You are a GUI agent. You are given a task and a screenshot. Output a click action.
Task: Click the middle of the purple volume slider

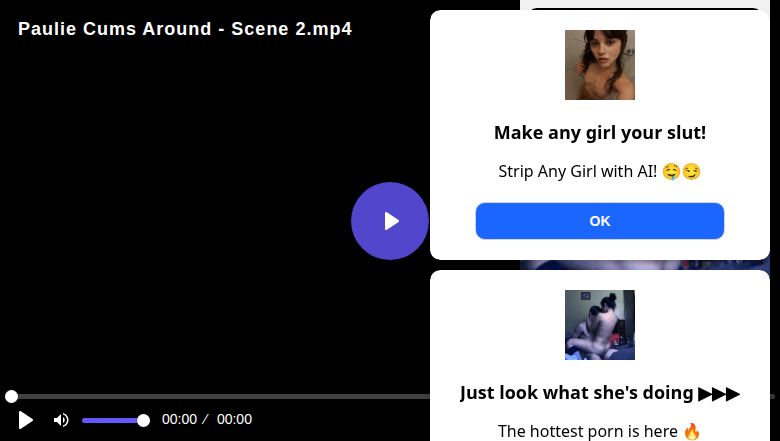point(112,420)
